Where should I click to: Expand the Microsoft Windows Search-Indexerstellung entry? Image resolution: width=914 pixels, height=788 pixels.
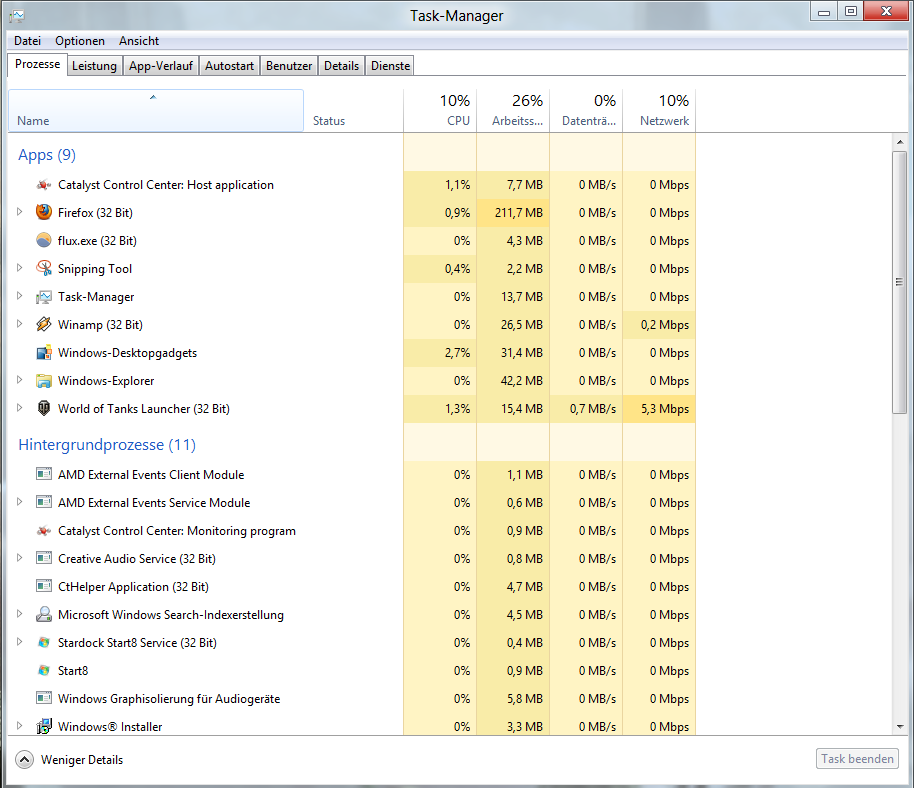[19, 613]
